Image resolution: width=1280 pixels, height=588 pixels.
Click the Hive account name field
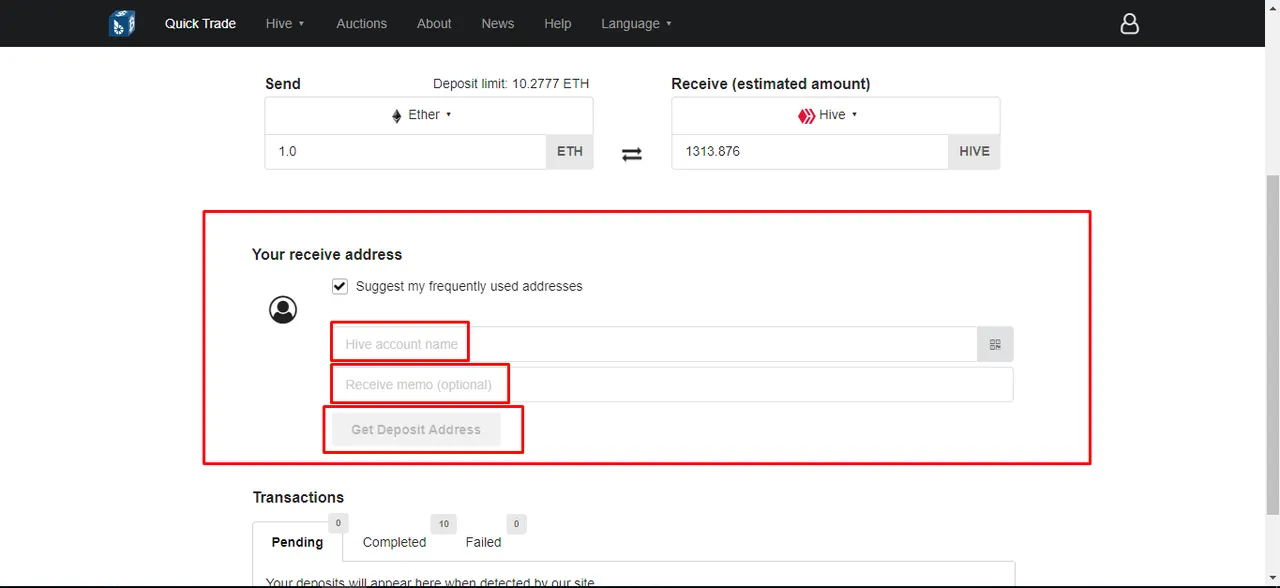pyautogui.click(x=654, y=344)
